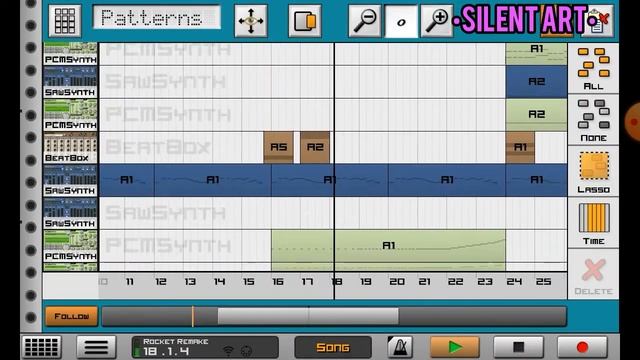Click the Record button
Image resolution: width=640 pixels, height=360 pixels.
[x=582, y=347]
